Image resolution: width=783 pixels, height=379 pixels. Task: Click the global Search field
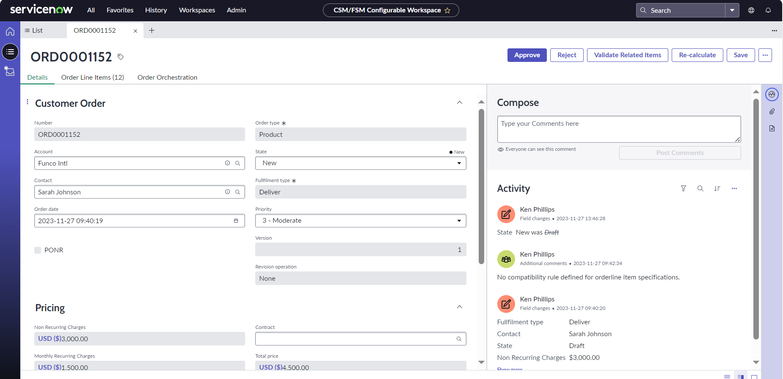[681, 10]
